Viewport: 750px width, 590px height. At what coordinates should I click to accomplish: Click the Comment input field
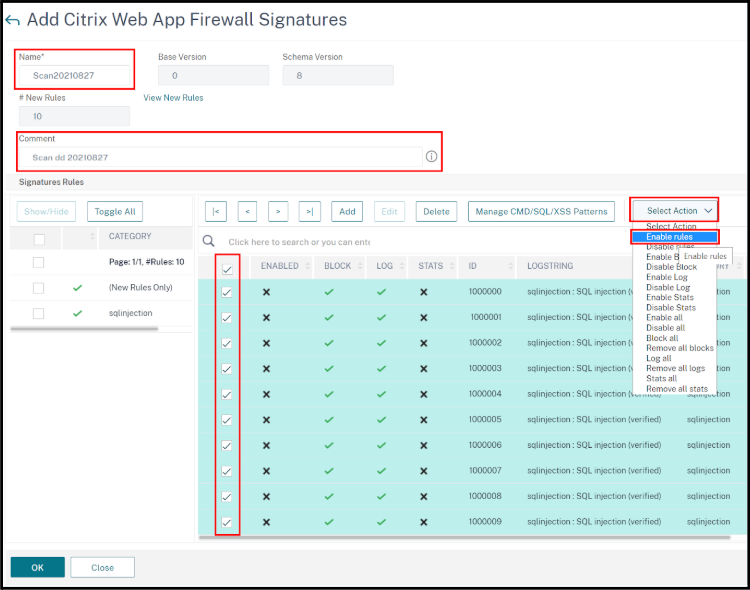(x=221, y=157)
